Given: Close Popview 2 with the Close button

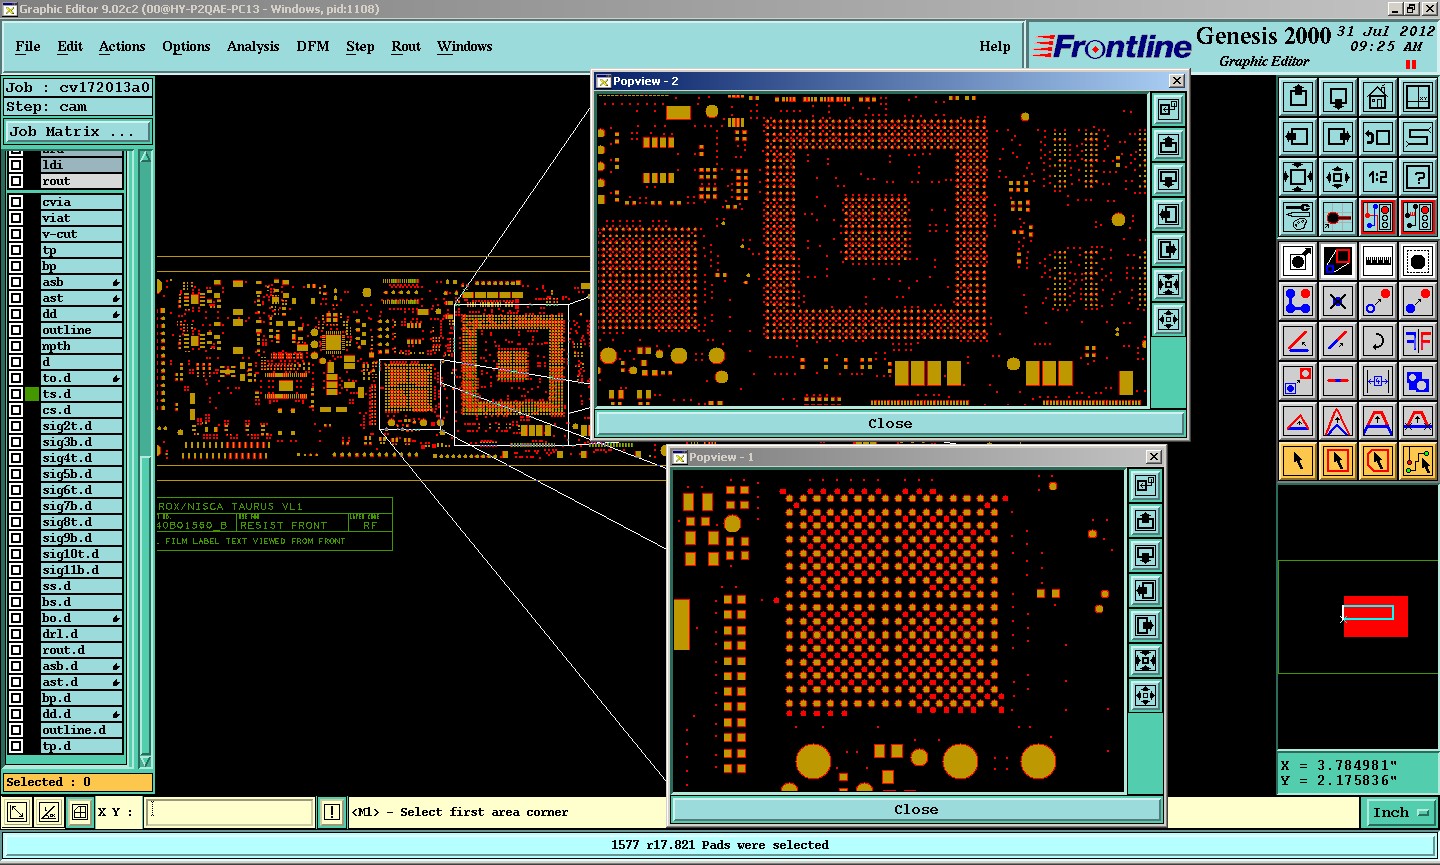Looking at the screenshot, I should 890,423.
